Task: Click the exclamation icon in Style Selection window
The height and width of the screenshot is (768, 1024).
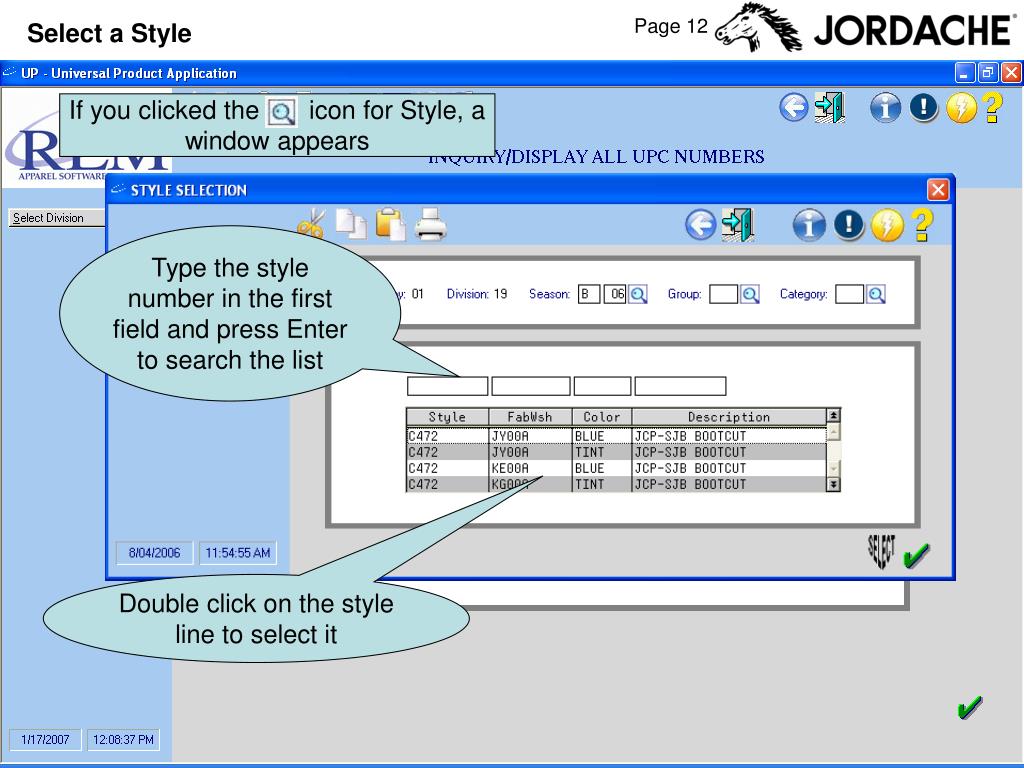Action: click(848, 225)
